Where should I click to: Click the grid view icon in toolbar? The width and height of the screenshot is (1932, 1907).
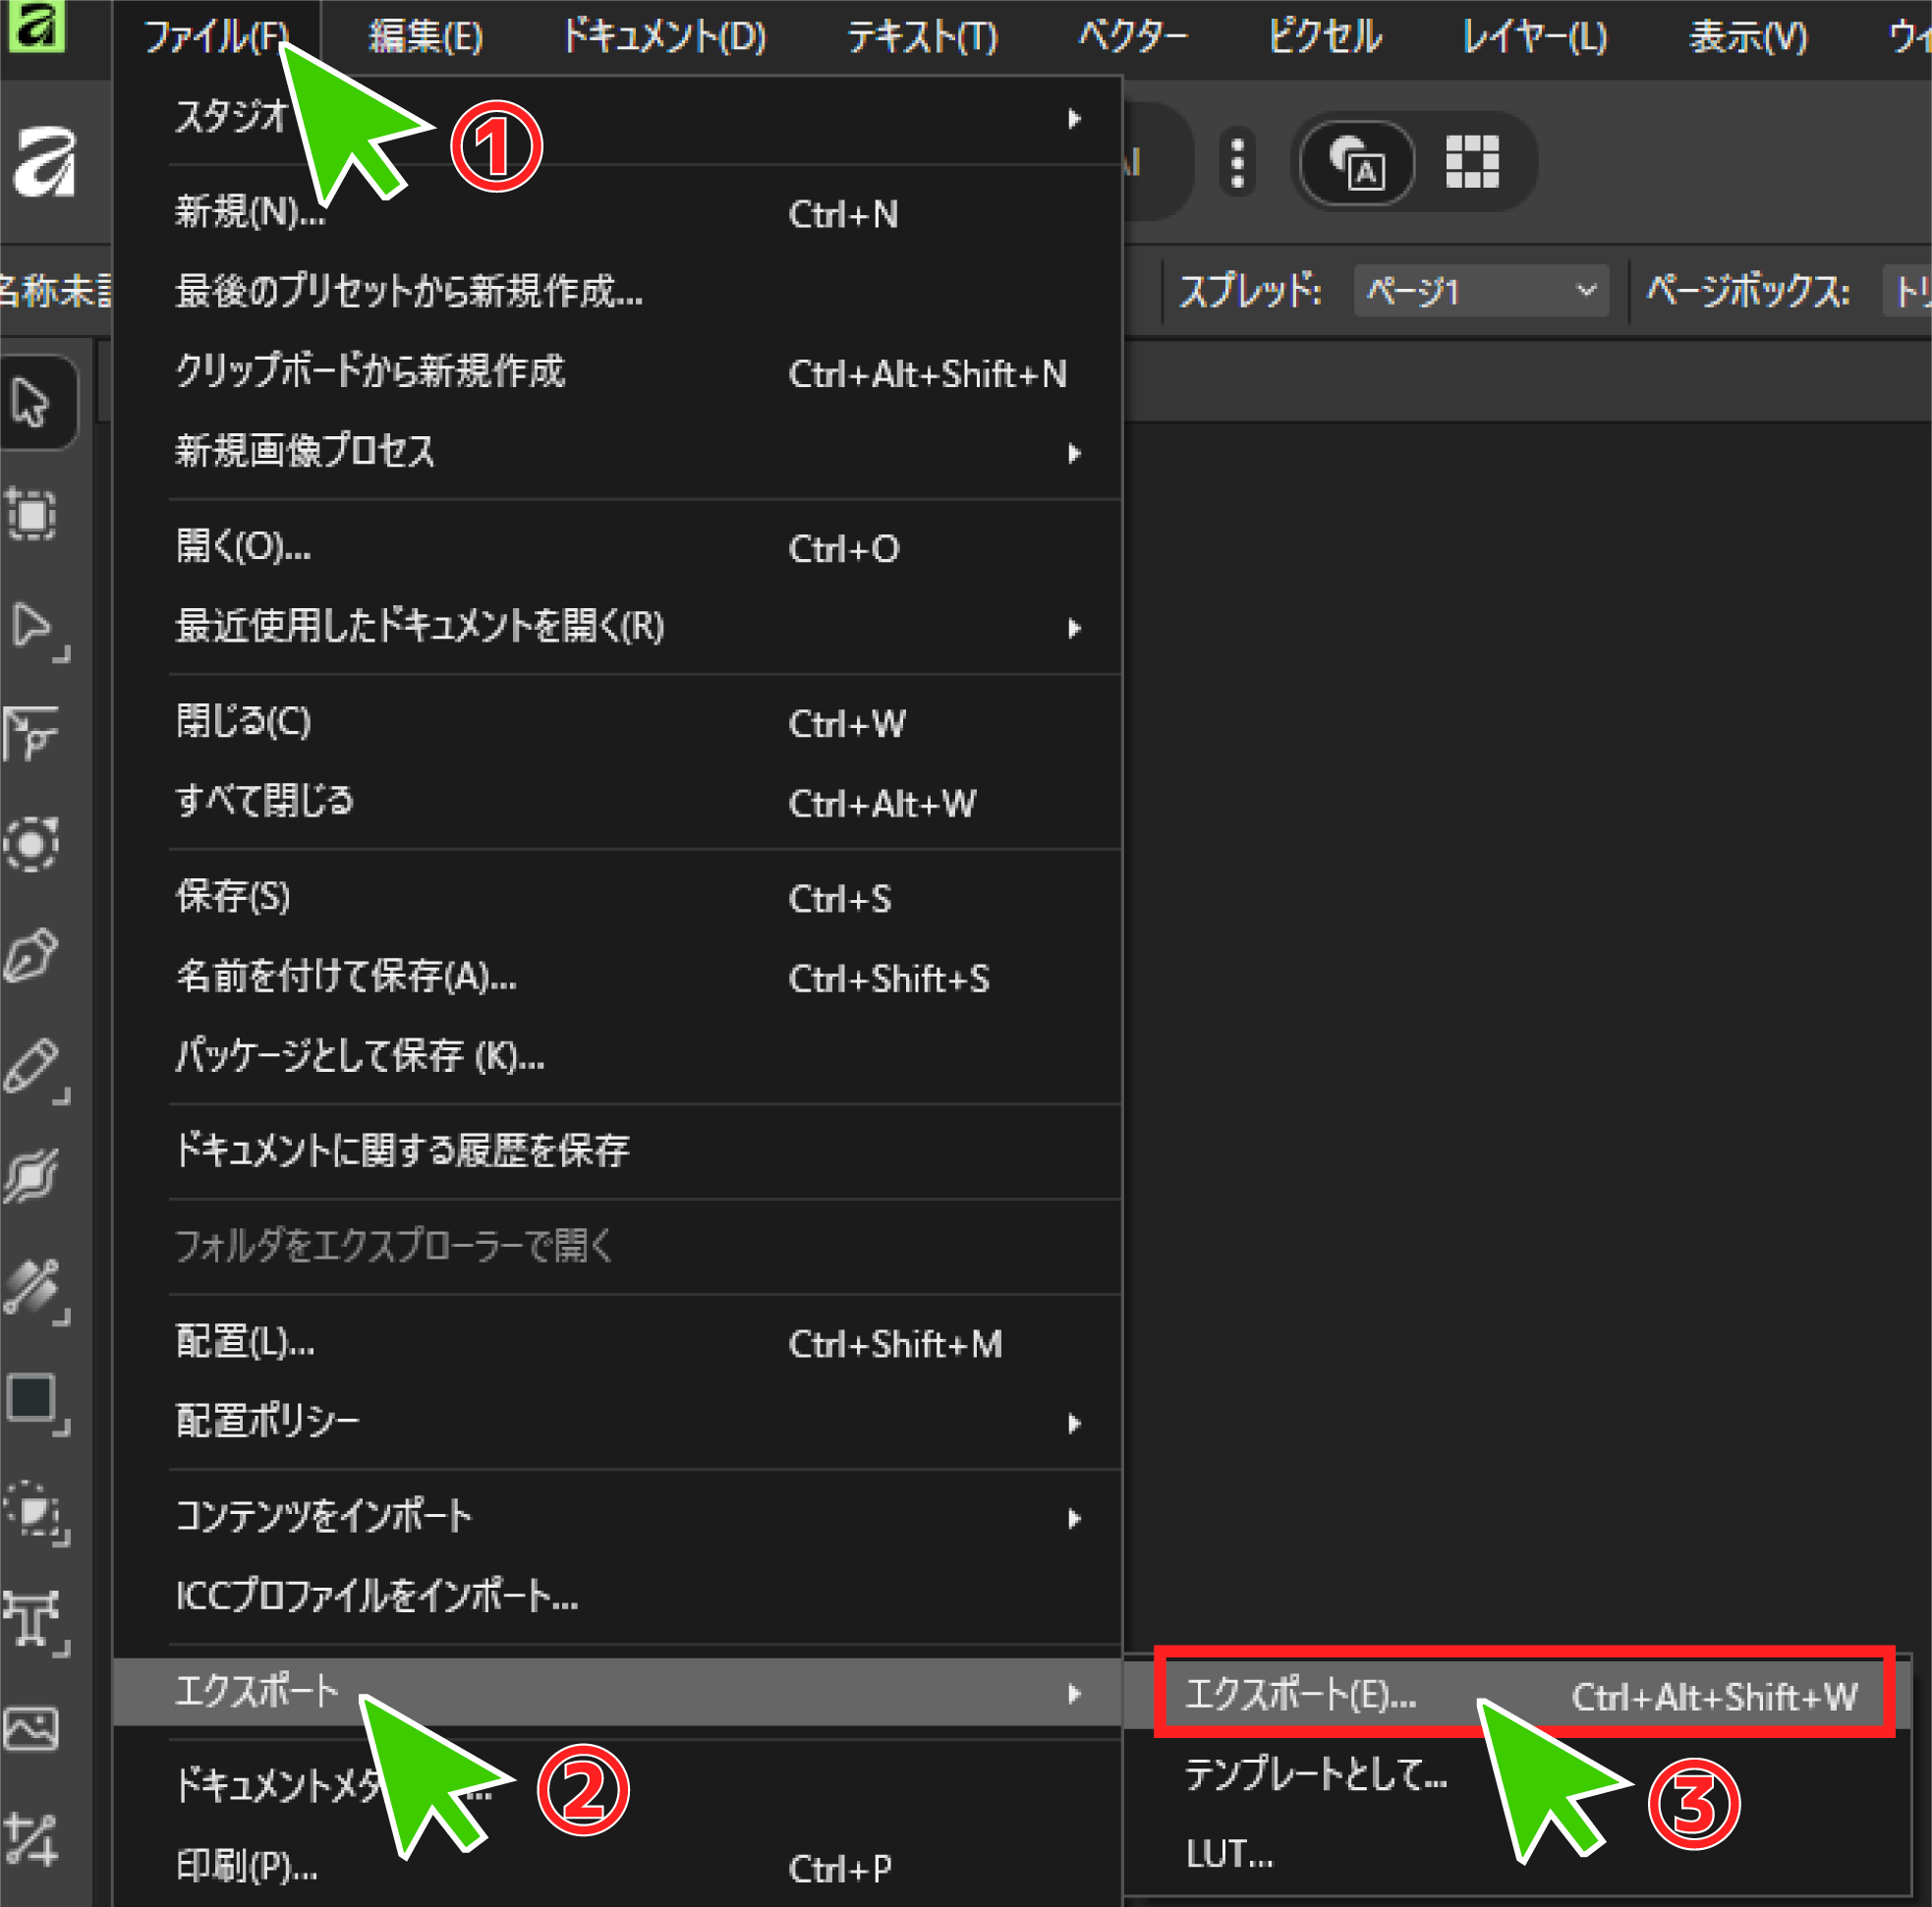(x=1472, y=161)
